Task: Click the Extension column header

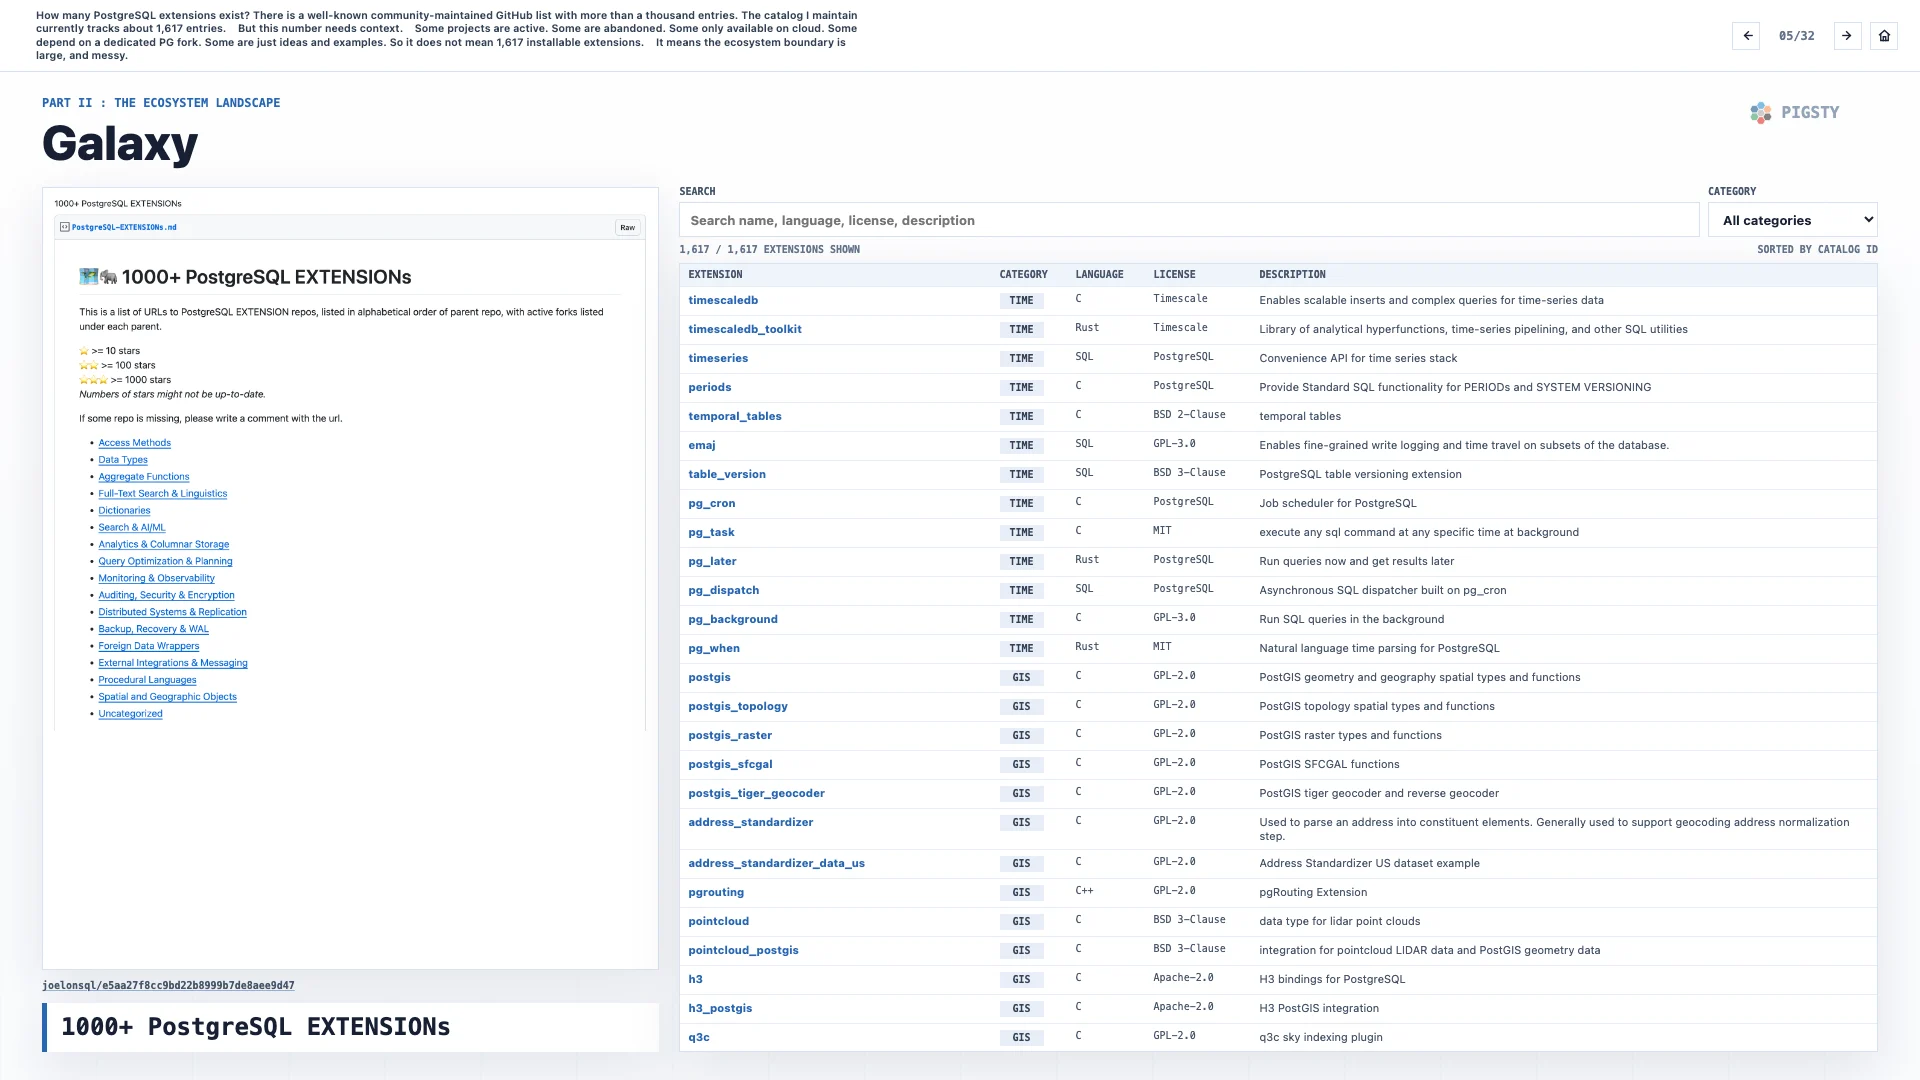Action: [715, 275]
